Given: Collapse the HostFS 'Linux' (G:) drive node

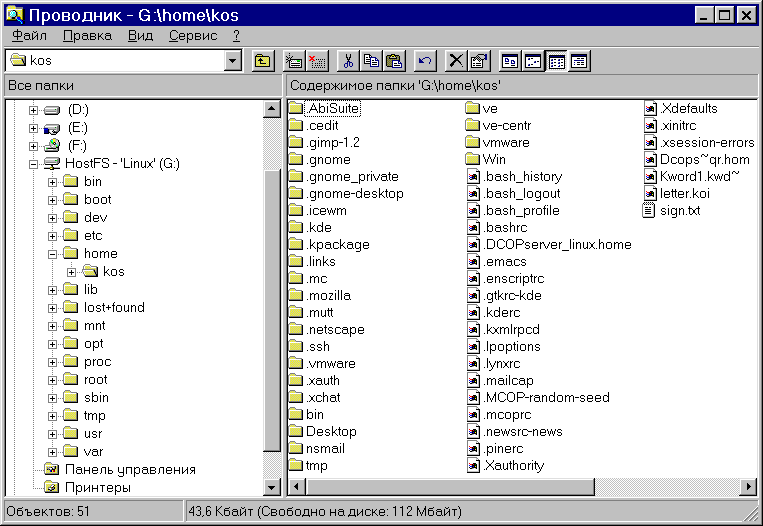Looking at the screenshot, I should (x=34, y=164).
